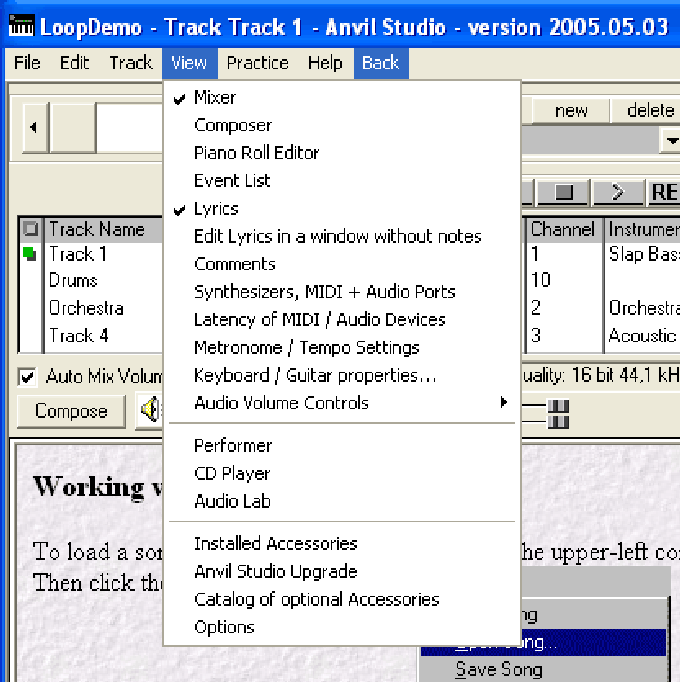Select the Track 4 row

pos(79,335)
